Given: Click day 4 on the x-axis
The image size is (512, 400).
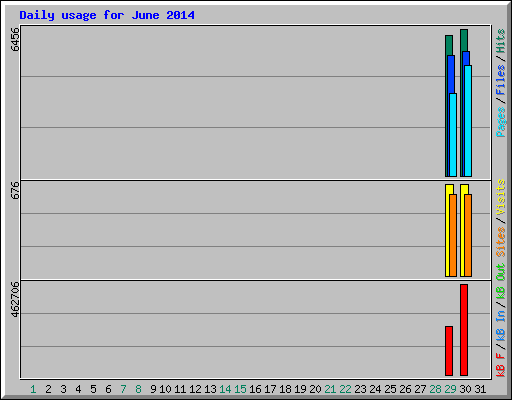Looking at the screenshot, I should [x=78, y=389].
